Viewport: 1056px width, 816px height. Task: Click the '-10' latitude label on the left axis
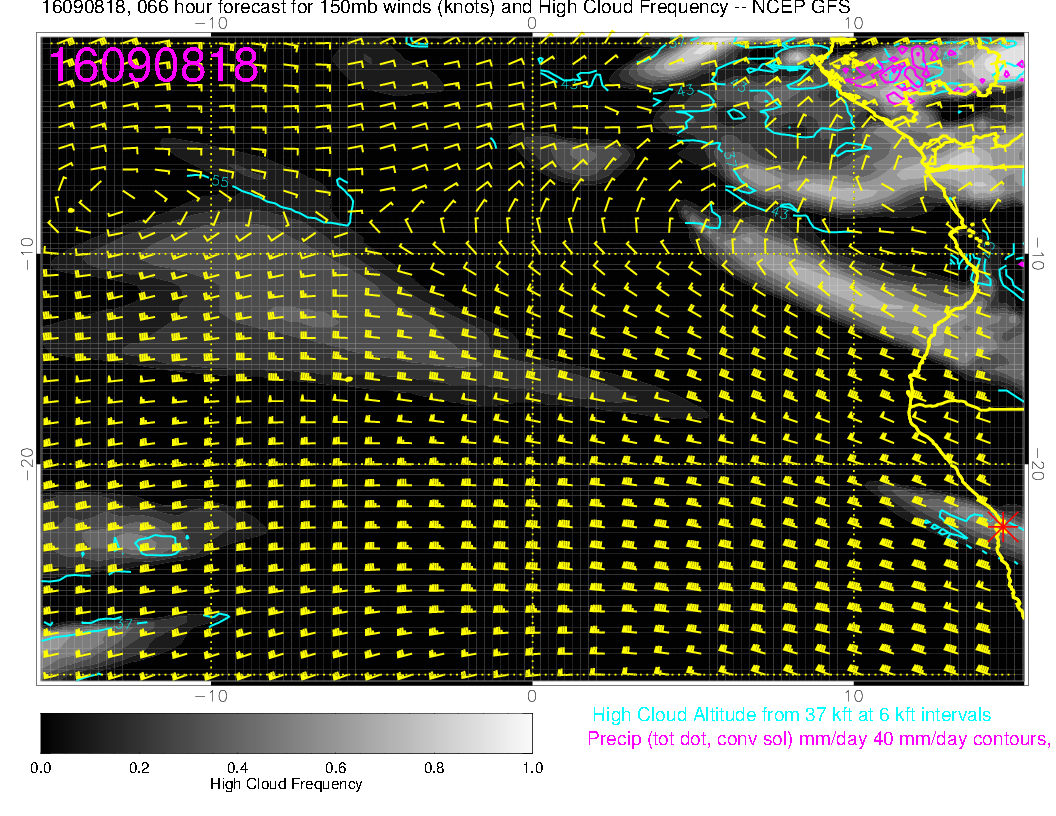pos(27,254)
